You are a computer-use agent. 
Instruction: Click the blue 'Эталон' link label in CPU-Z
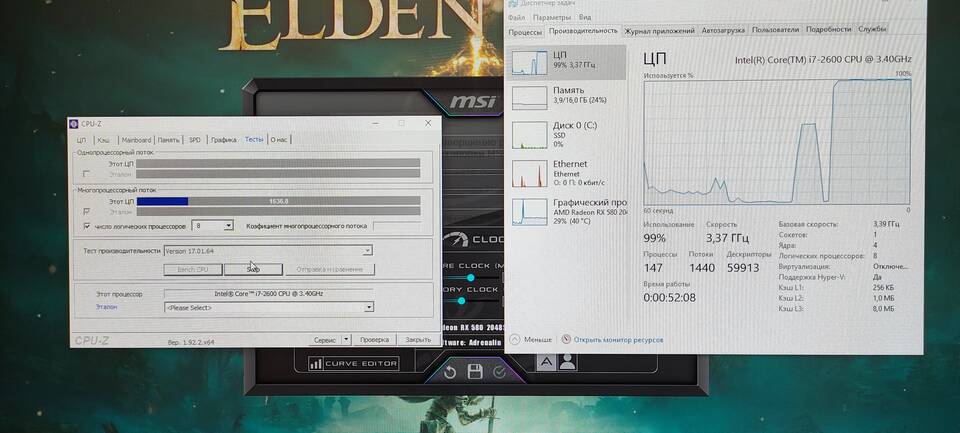(x=107, y=307)
